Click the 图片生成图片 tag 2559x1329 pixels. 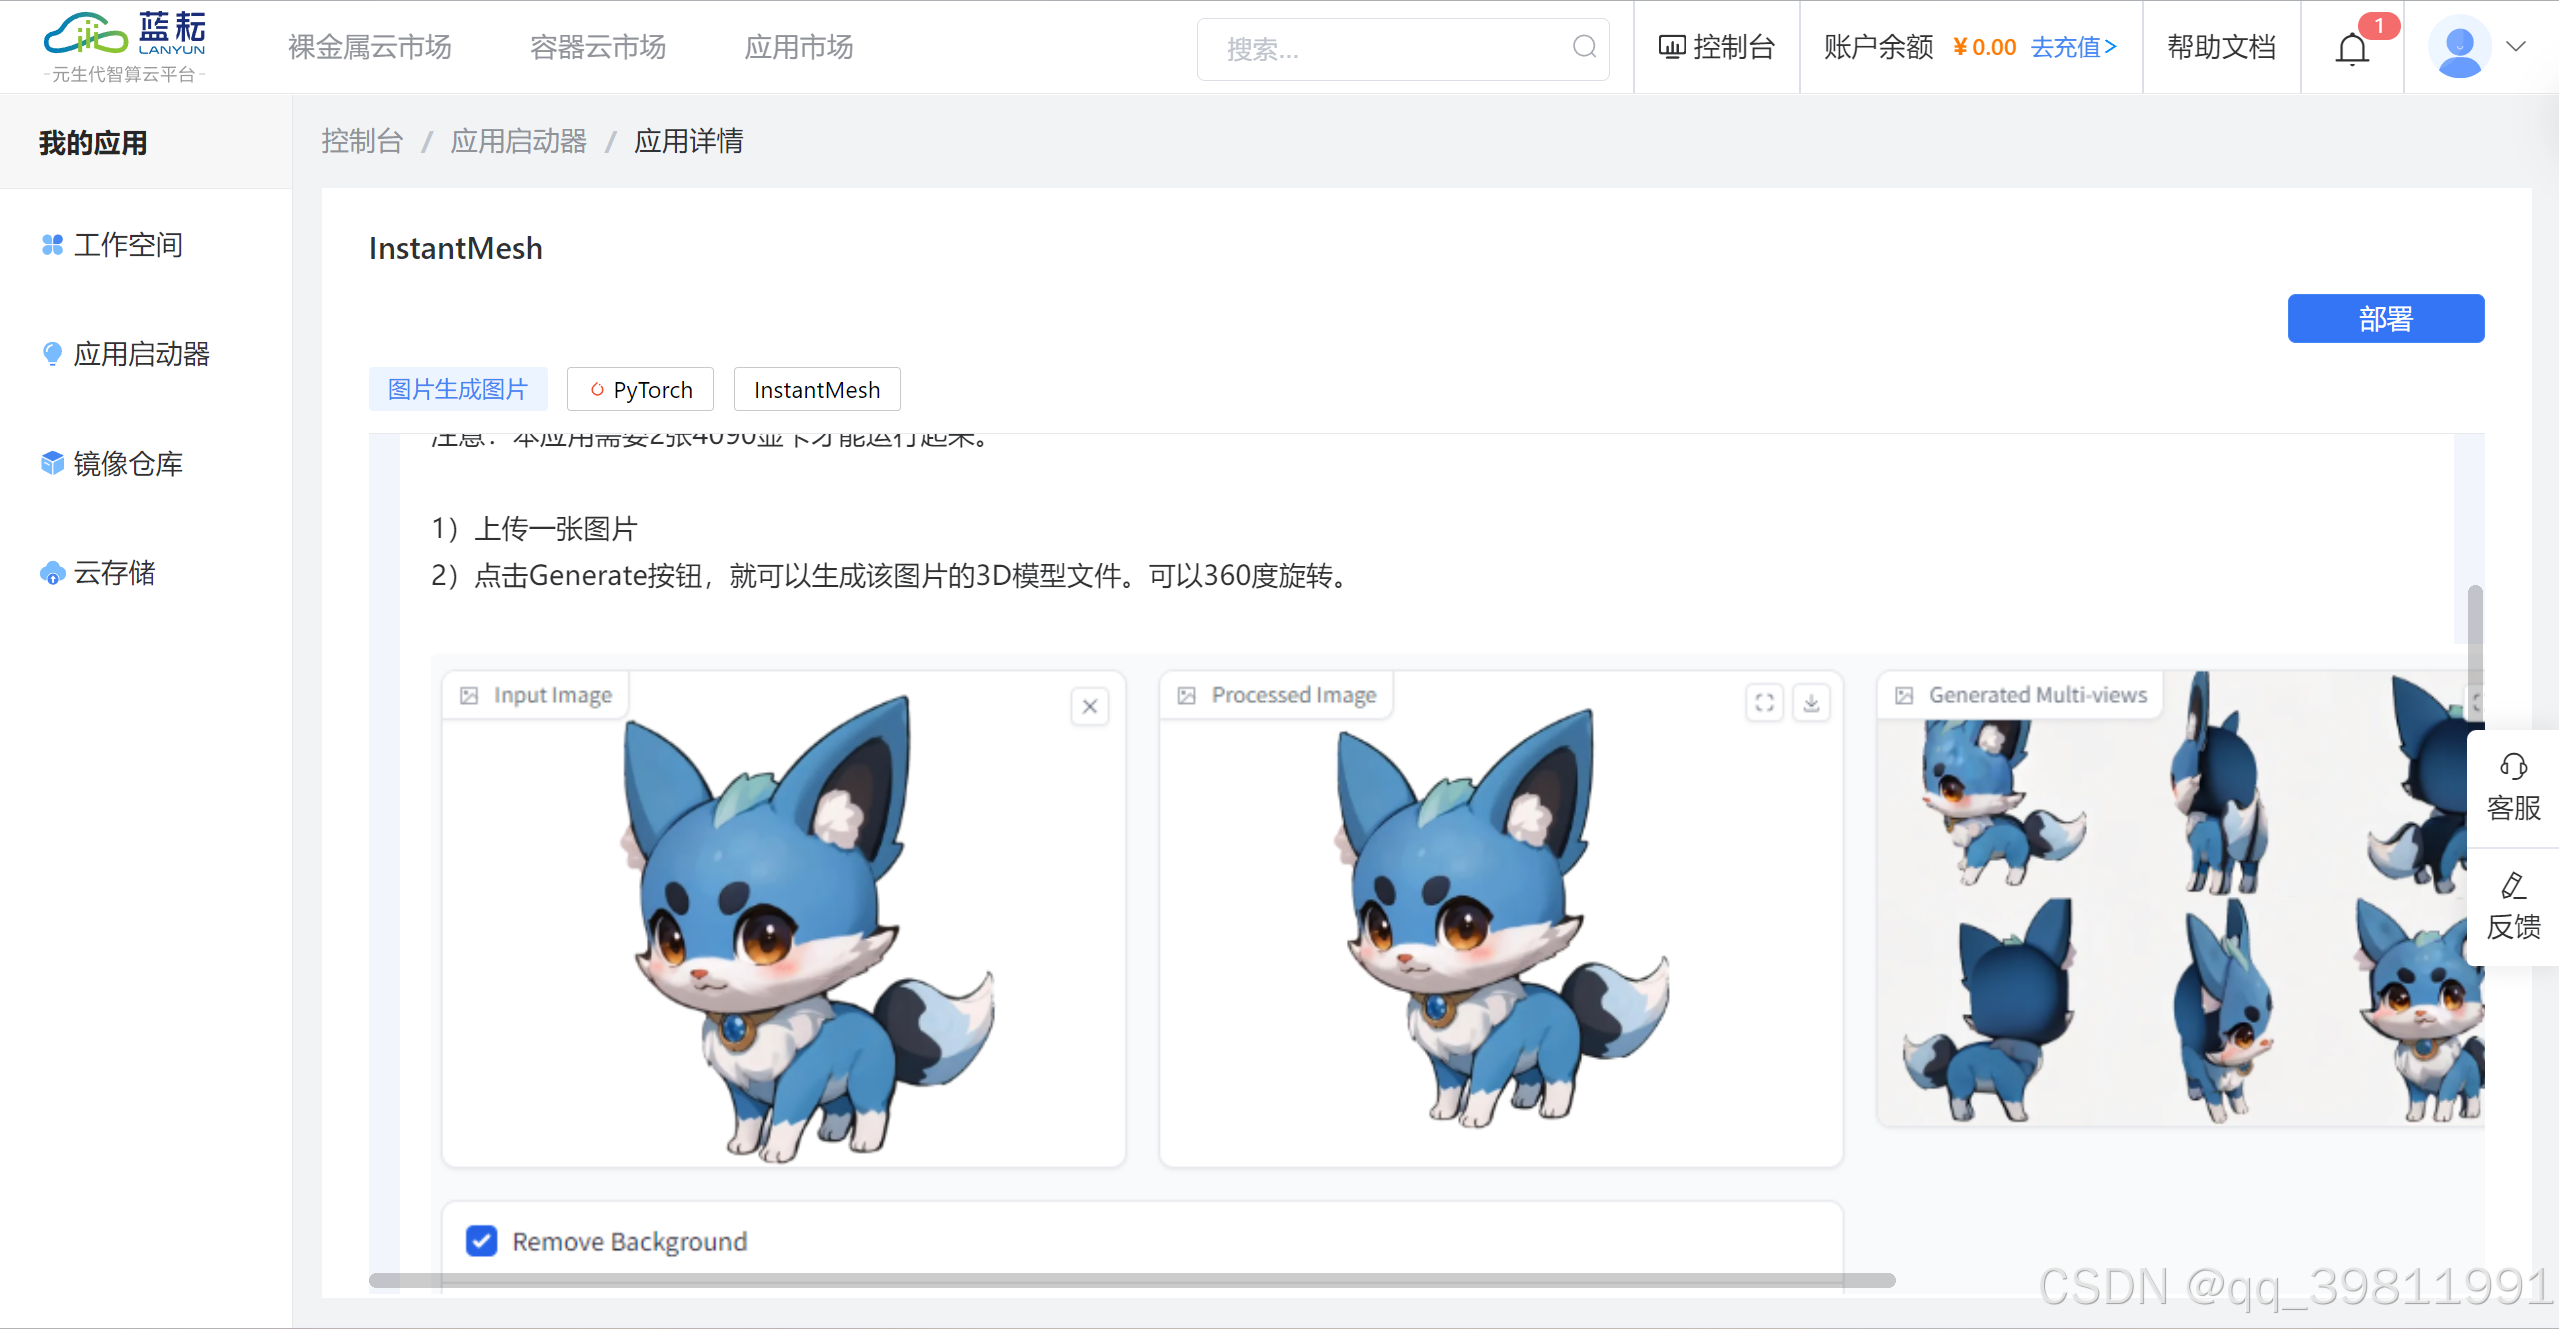(x=457, y=389)
